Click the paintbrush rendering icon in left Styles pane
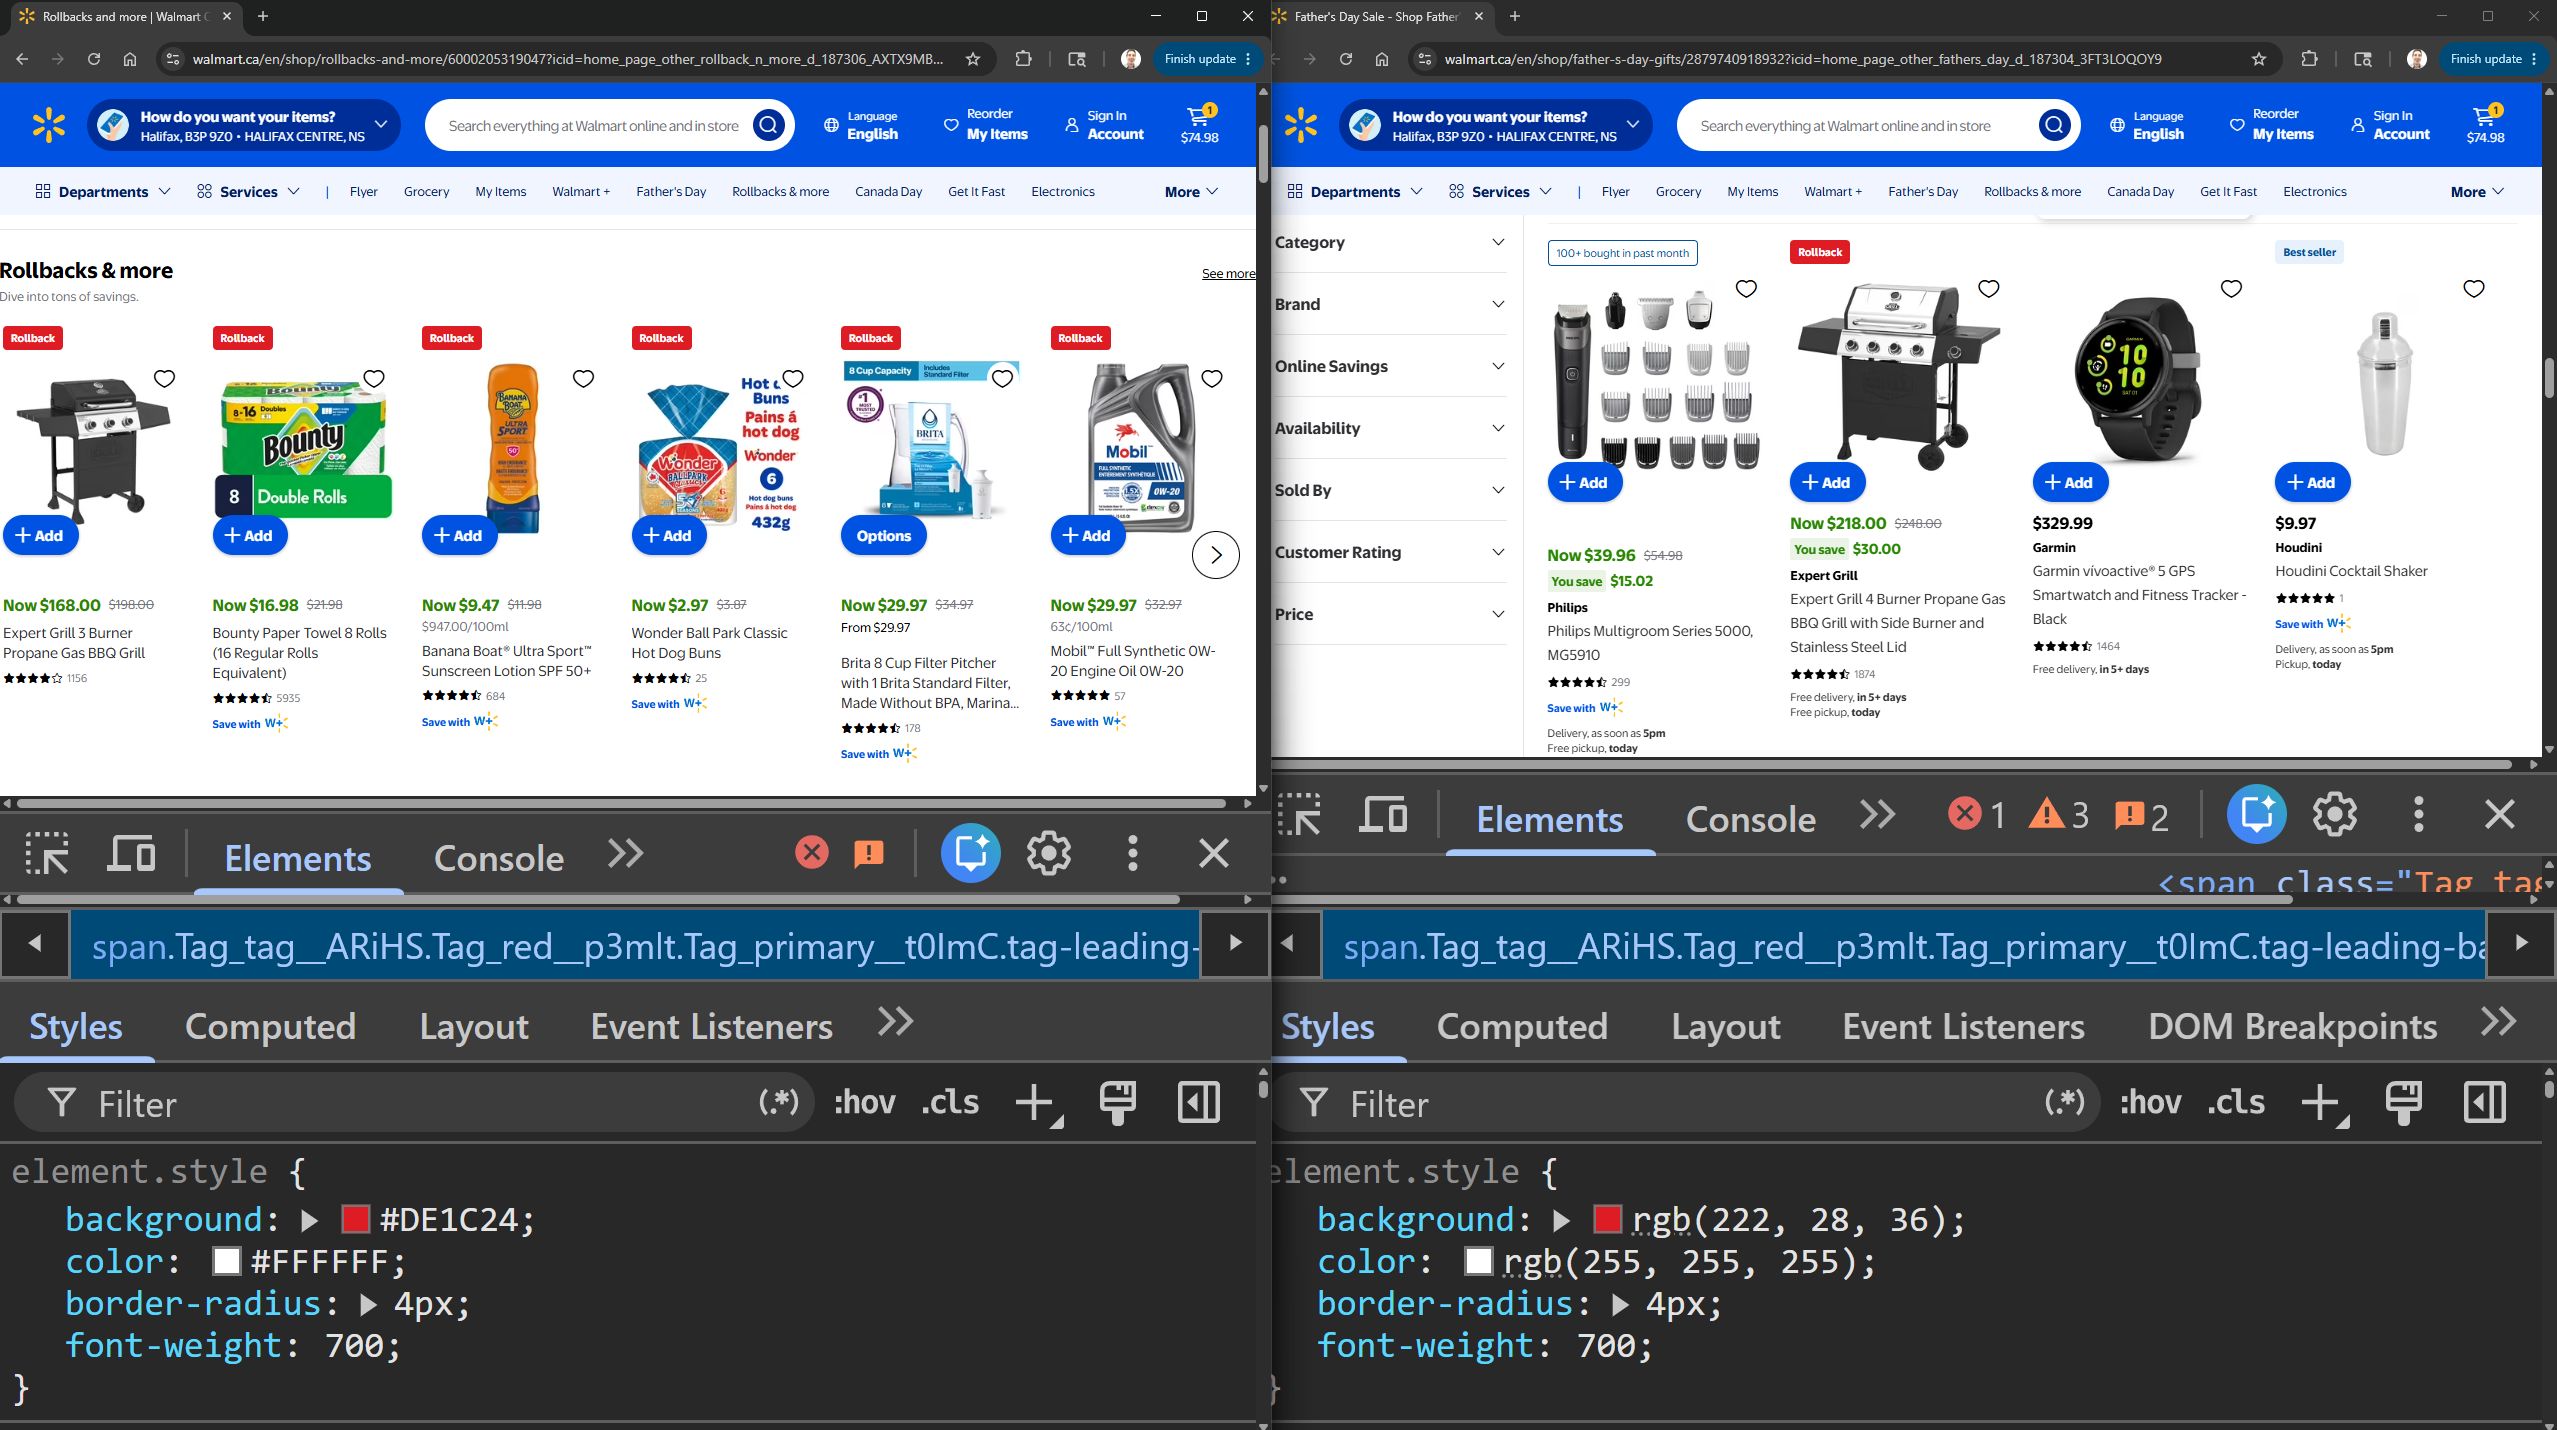 1117,1102
